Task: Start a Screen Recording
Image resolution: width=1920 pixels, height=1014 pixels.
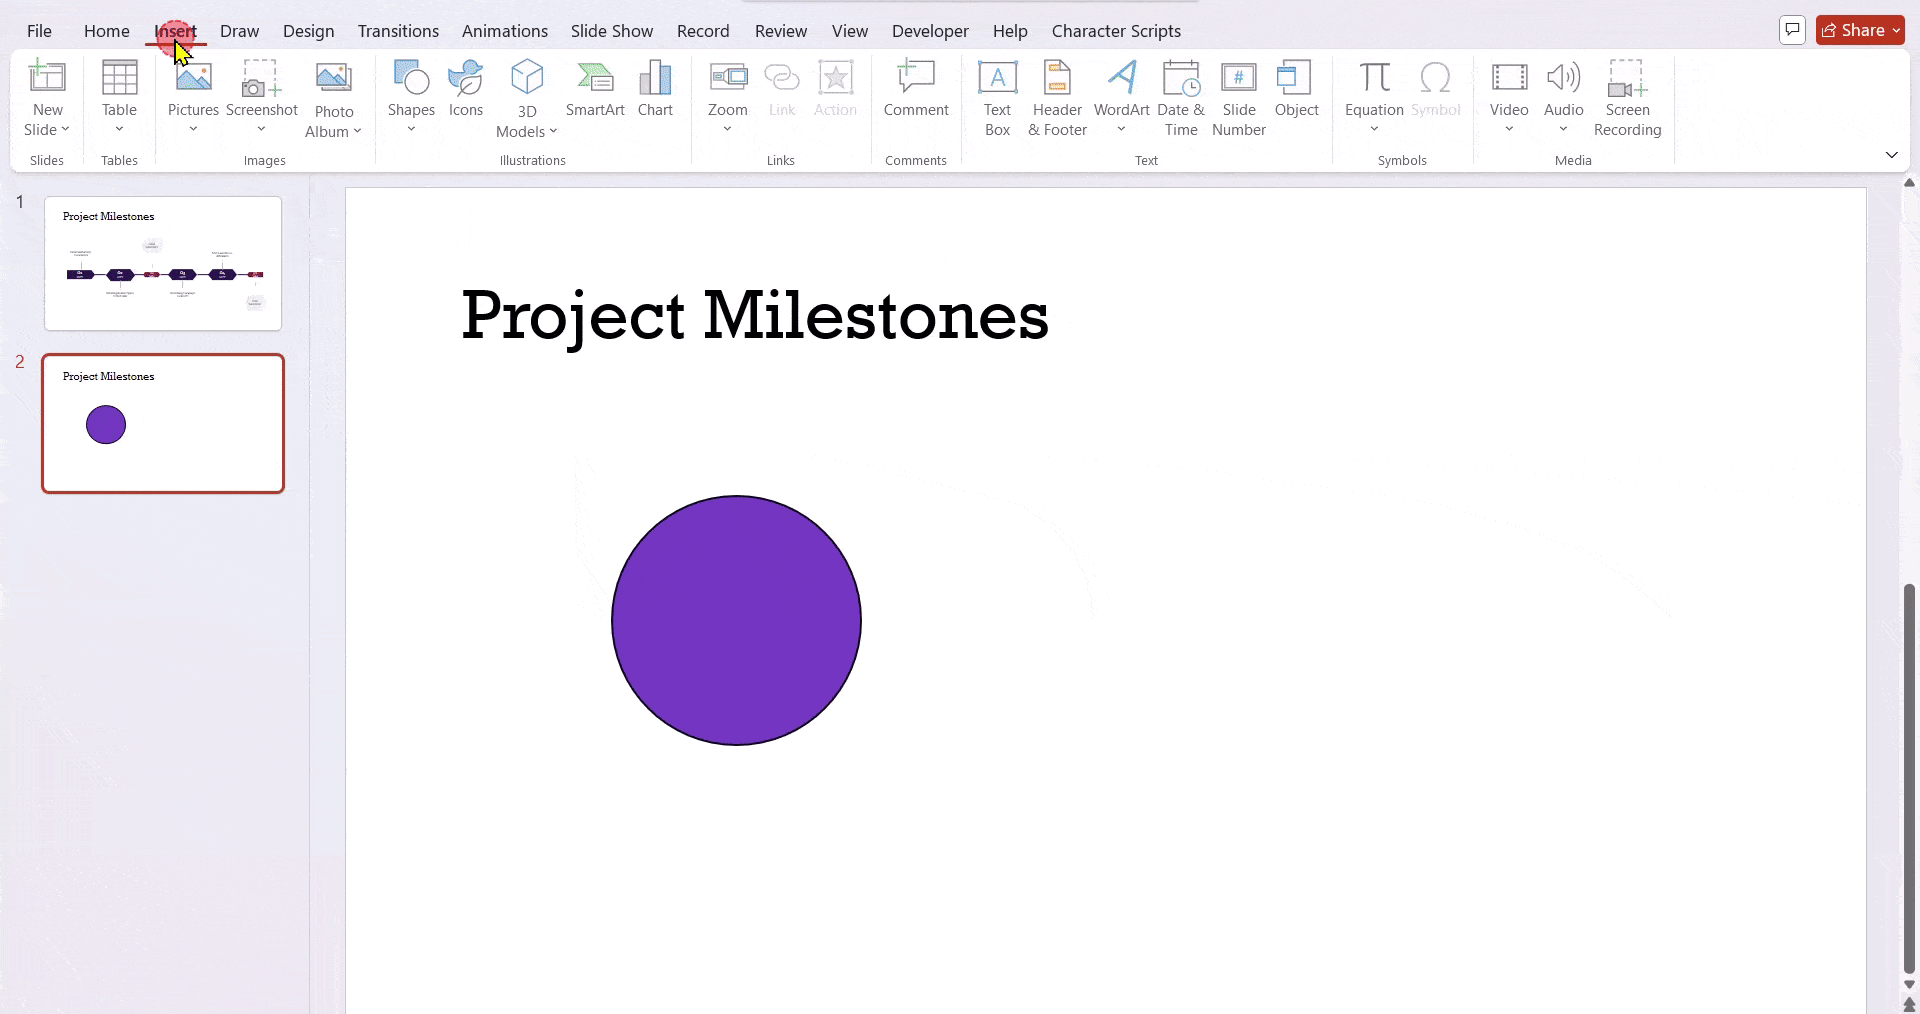Action: (x=1627, y=95)
